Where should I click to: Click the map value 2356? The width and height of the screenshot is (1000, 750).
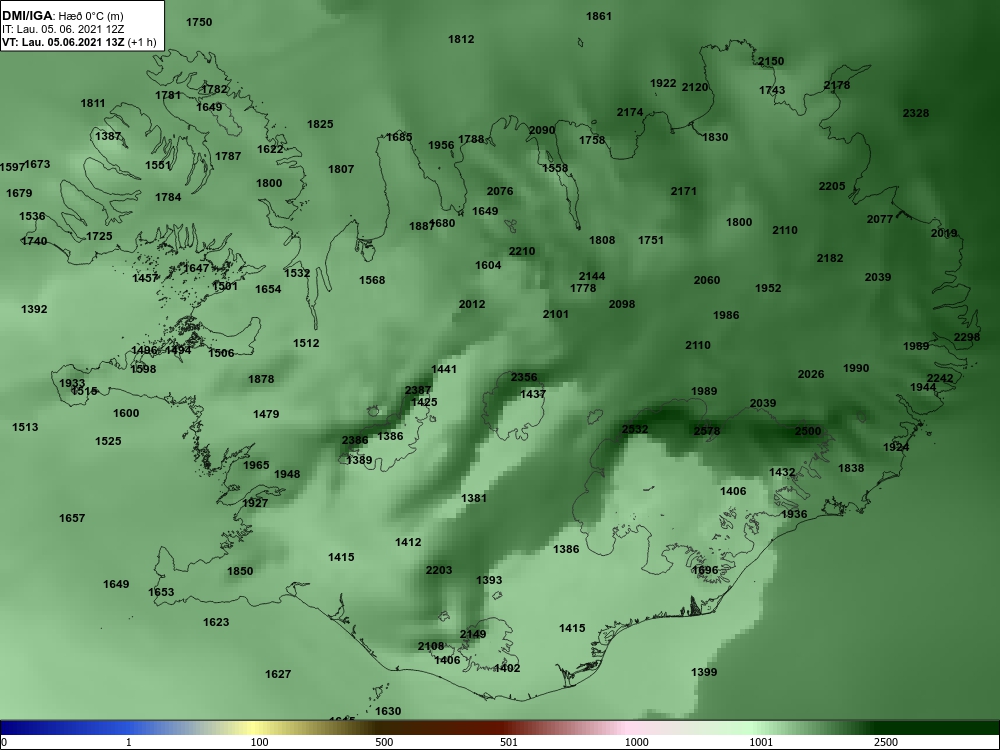pyautogui.click(x=524, y=378)
